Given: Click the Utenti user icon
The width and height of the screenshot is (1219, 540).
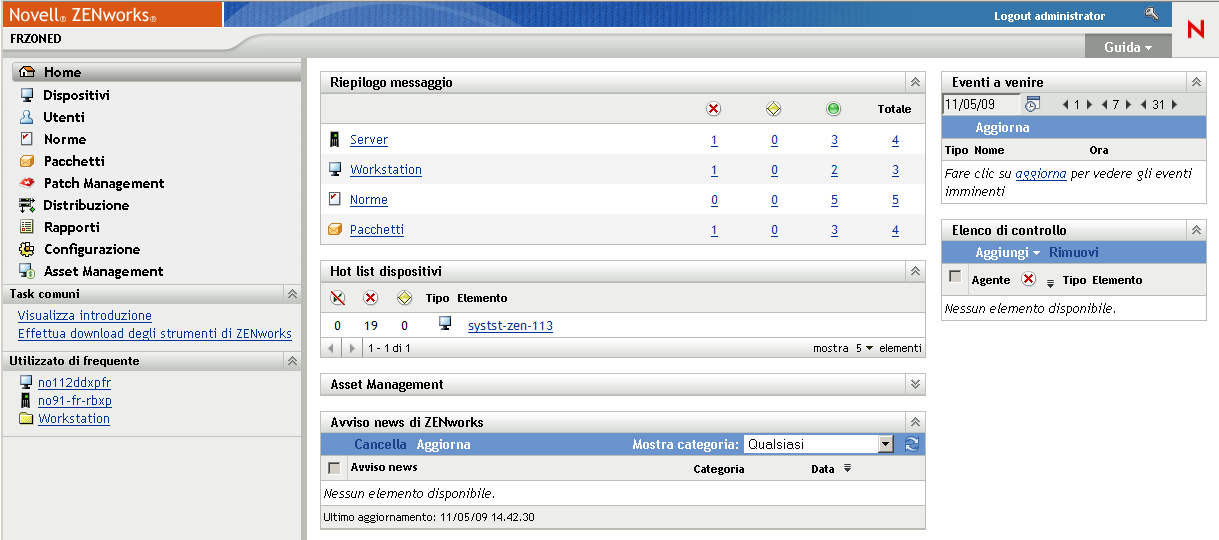Looking at the screenshot, I should click(27, 117).
